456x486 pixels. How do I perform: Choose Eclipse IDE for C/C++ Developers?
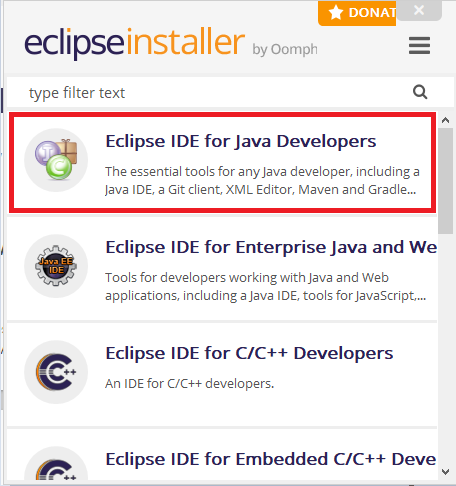coord(249,353)
